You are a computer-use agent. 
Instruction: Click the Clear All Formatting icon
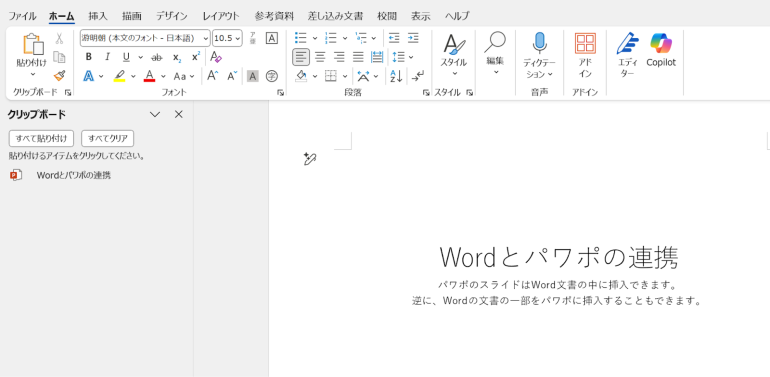point(216,57)
